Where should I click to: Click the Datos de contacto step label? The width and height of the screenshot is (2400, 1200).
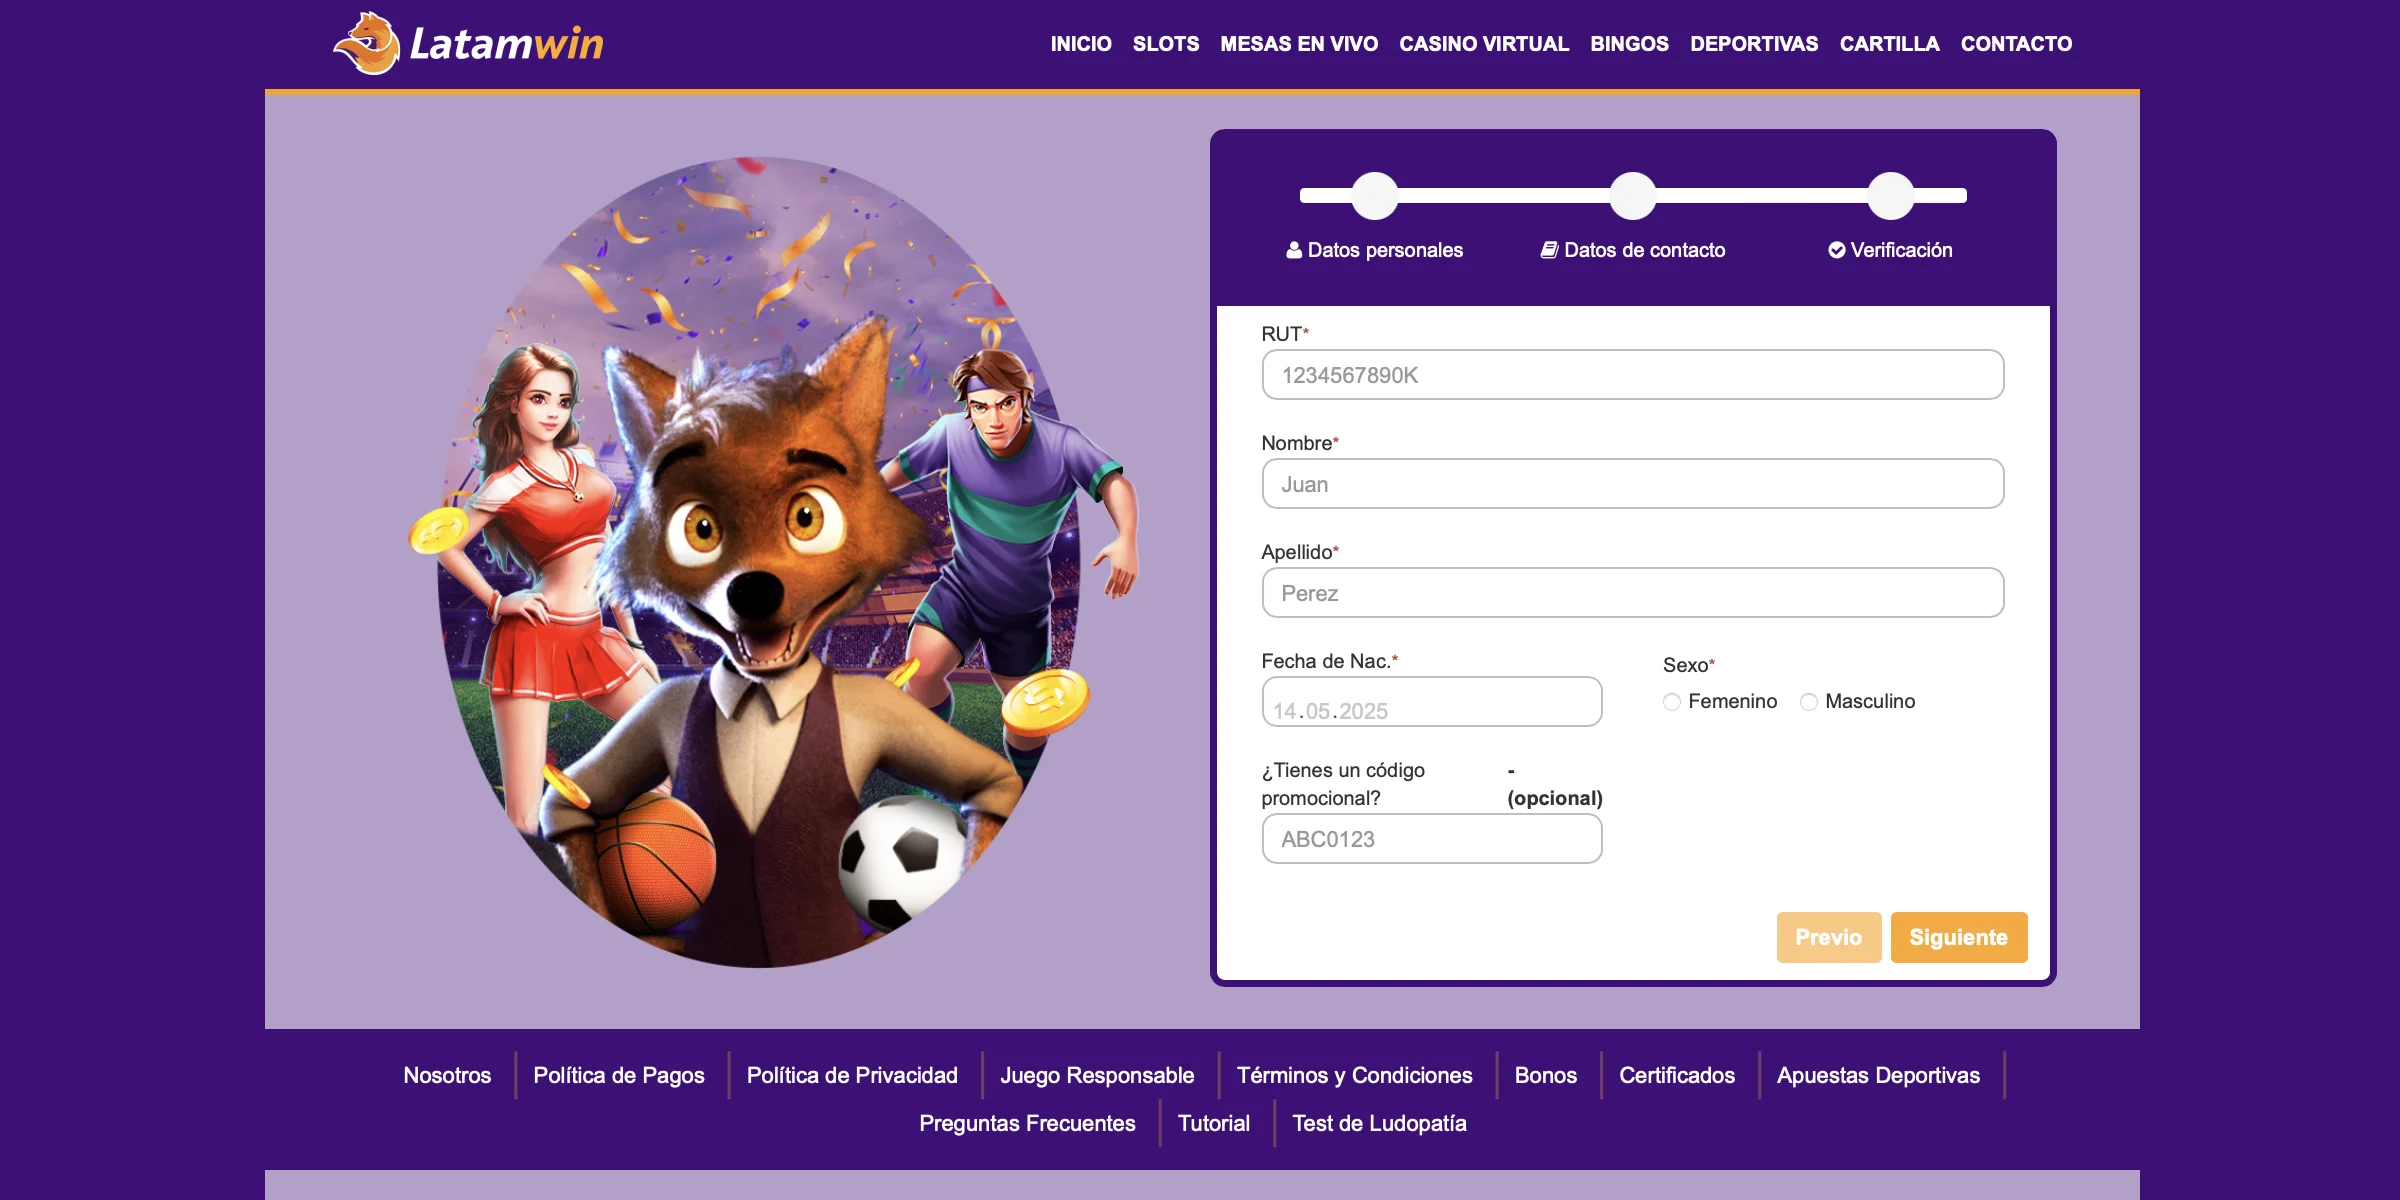tap(1644, 250)
